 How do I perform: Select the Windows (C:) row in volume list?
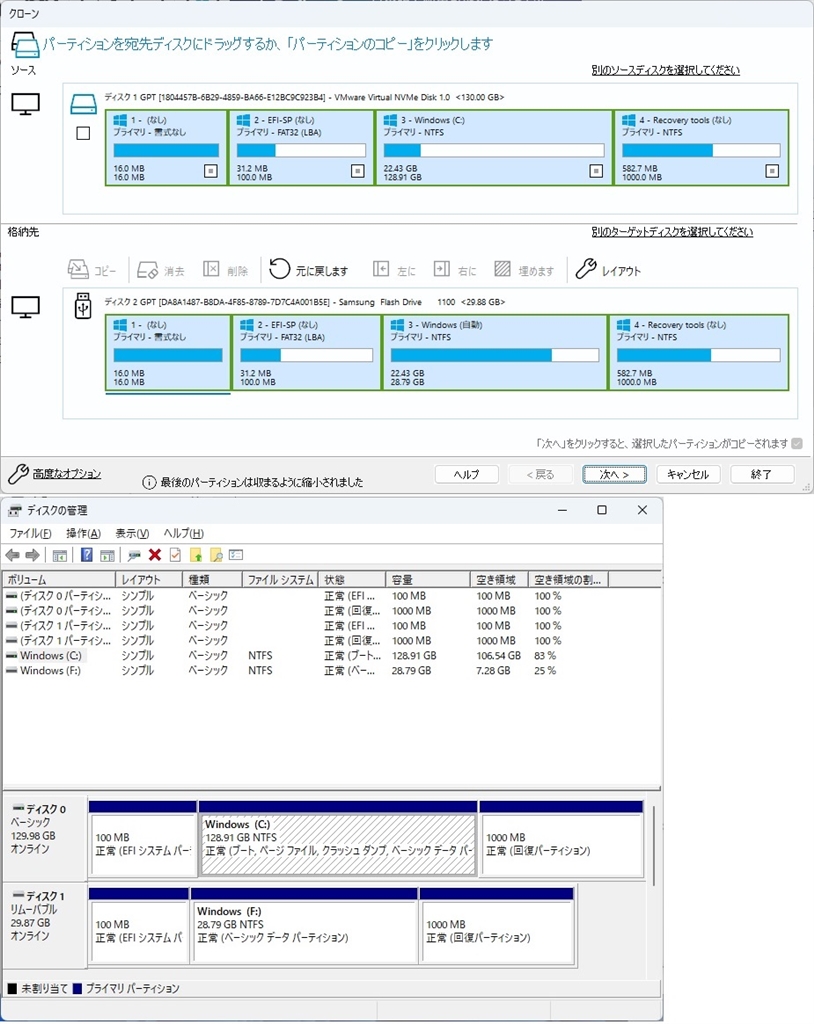tap(332, 656)
